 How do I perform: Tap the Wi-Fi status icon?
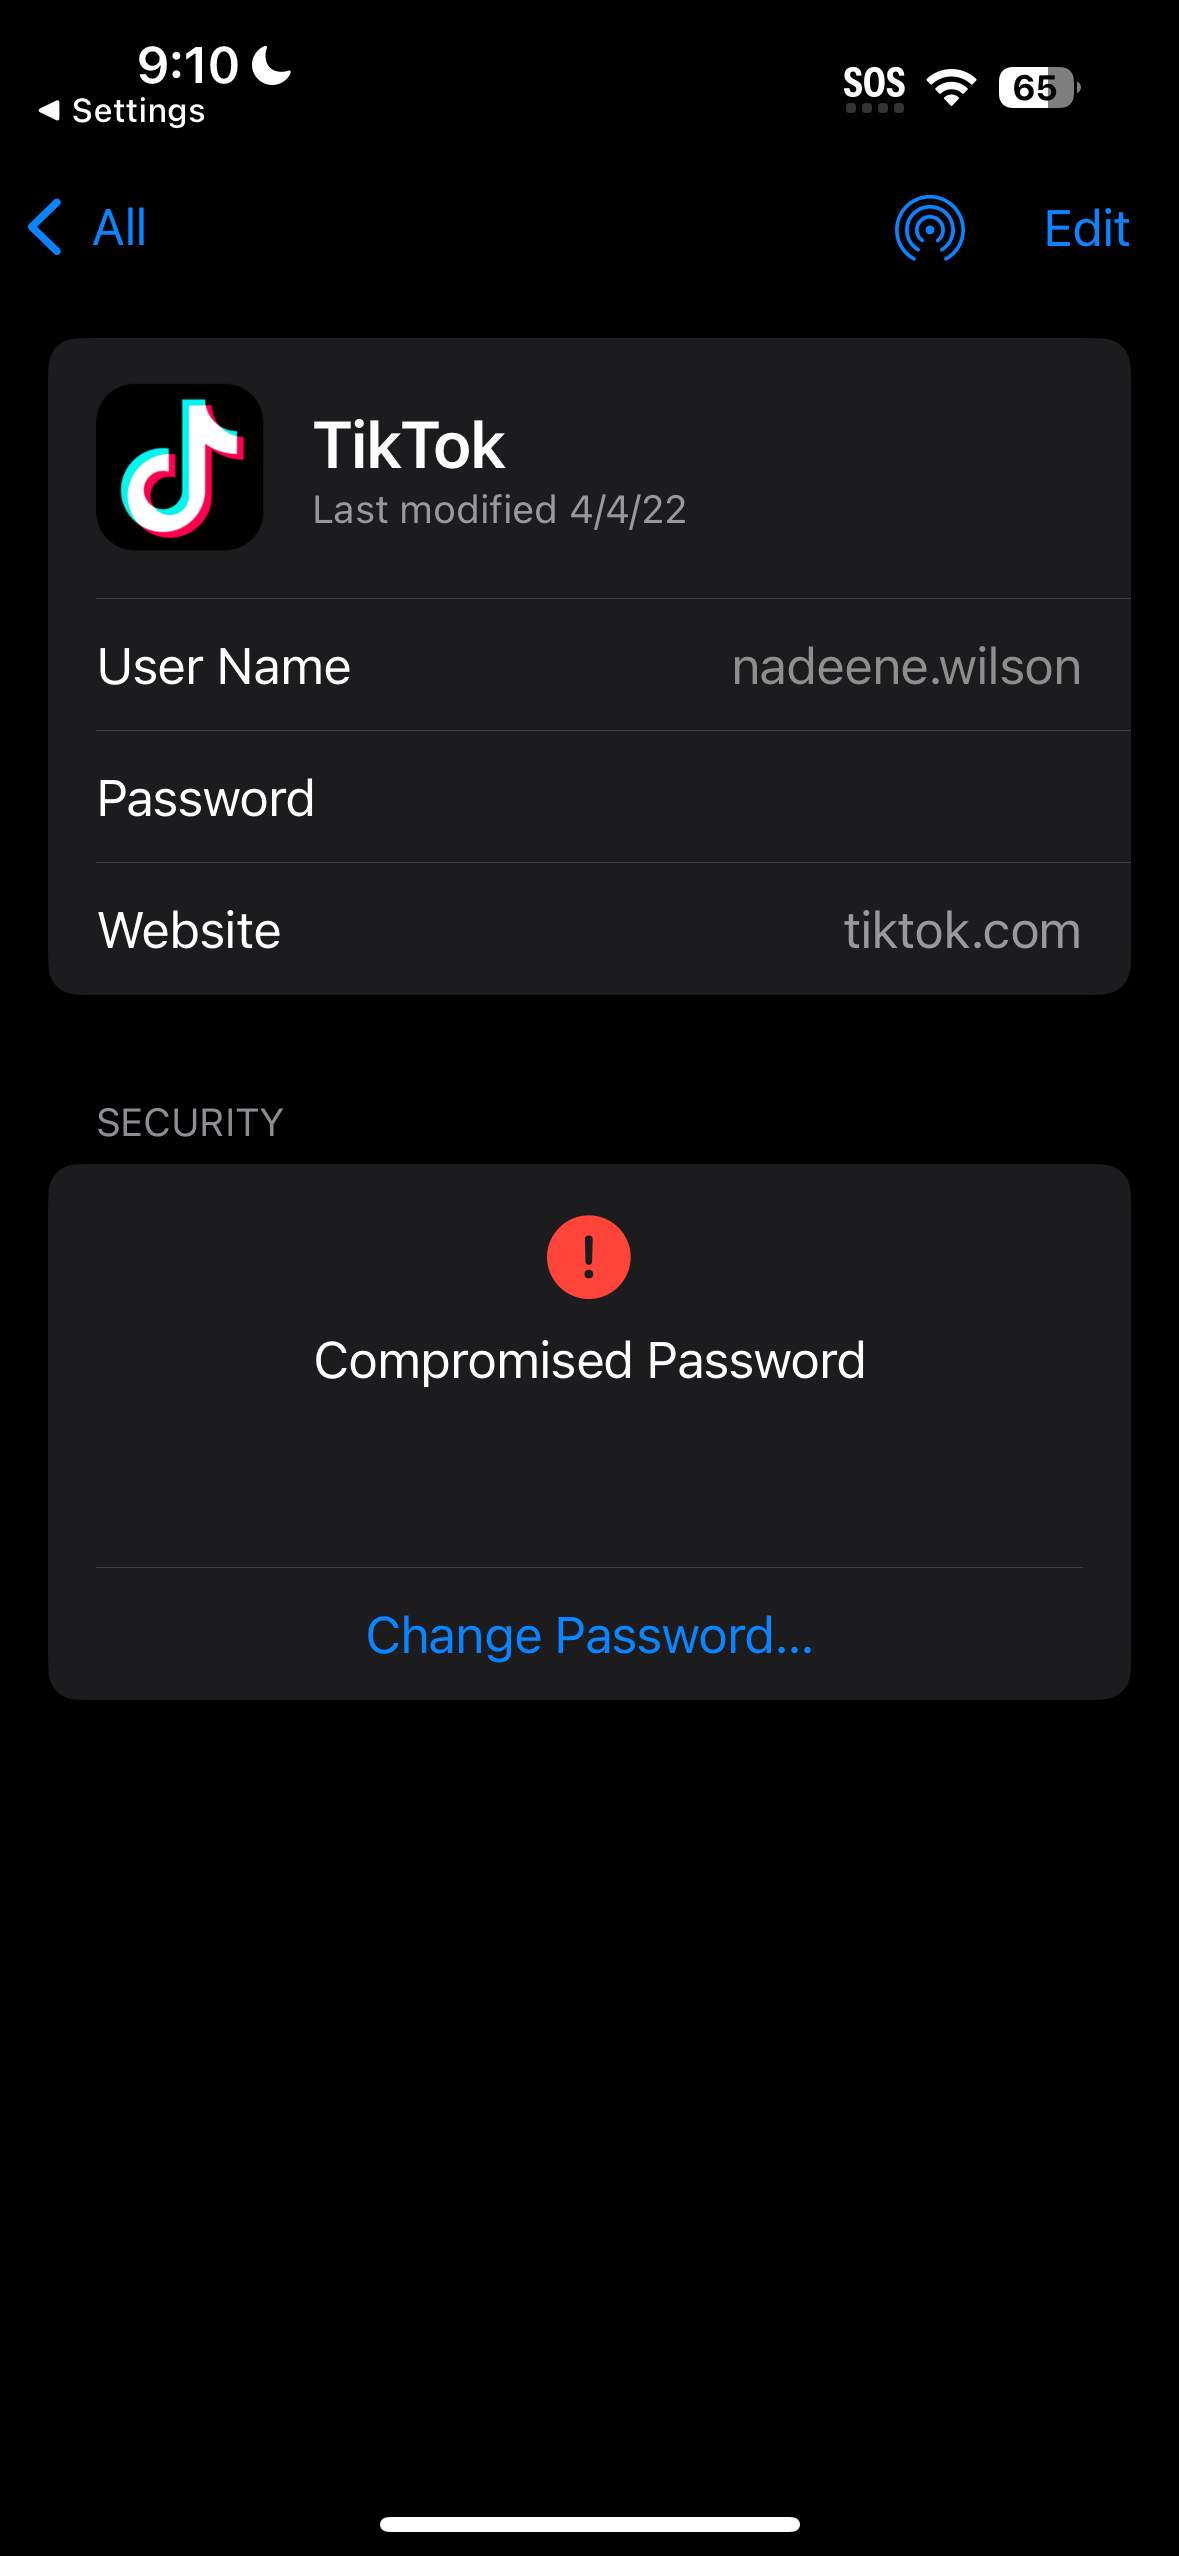[x=951, y=87]
